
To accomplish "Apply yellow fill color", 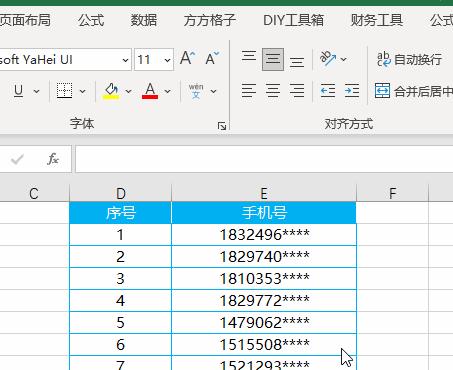I will click(111, 91).
